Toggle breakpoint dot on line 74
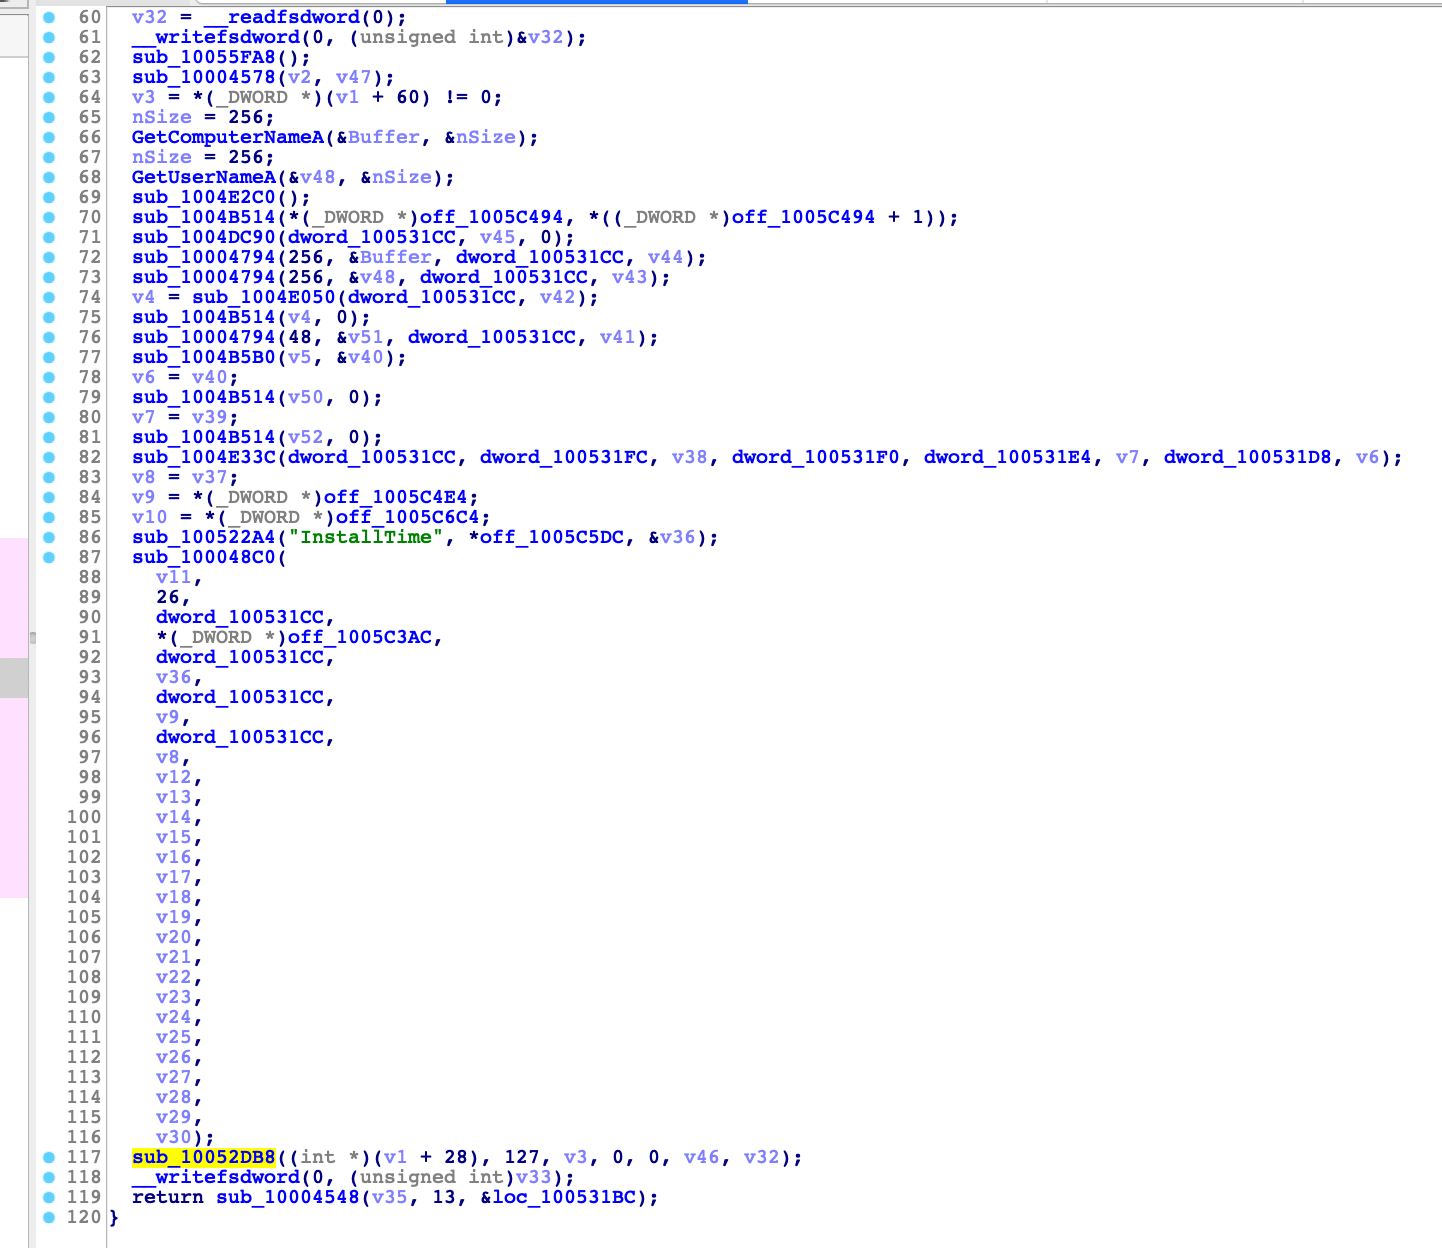Viewport: 1442px width, 1248px height. [49, 297]
